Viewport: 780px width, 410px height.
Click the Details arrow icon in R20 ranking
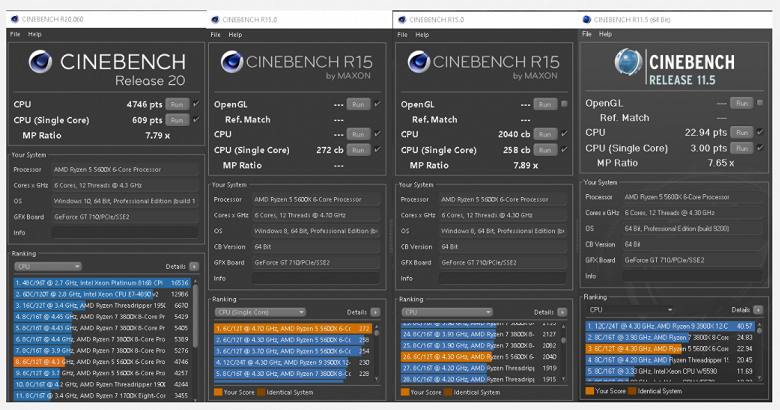(193, 267)
